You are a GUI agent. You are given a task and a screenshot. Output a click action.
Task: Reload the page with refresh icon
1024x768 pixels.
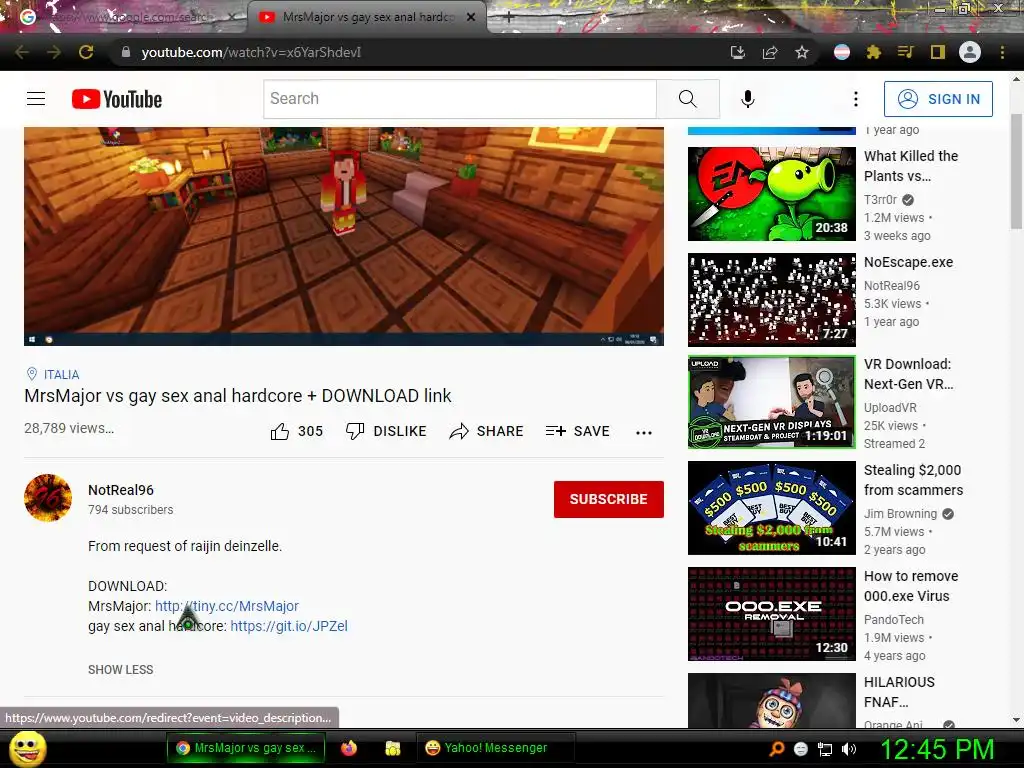pos(86,52)
